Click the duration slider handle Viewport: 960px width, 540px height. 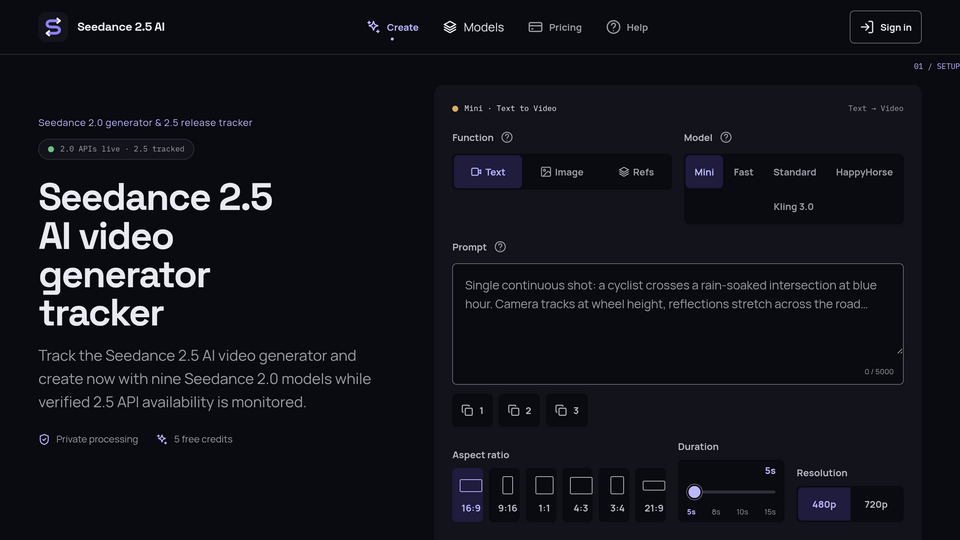point(694,492)
